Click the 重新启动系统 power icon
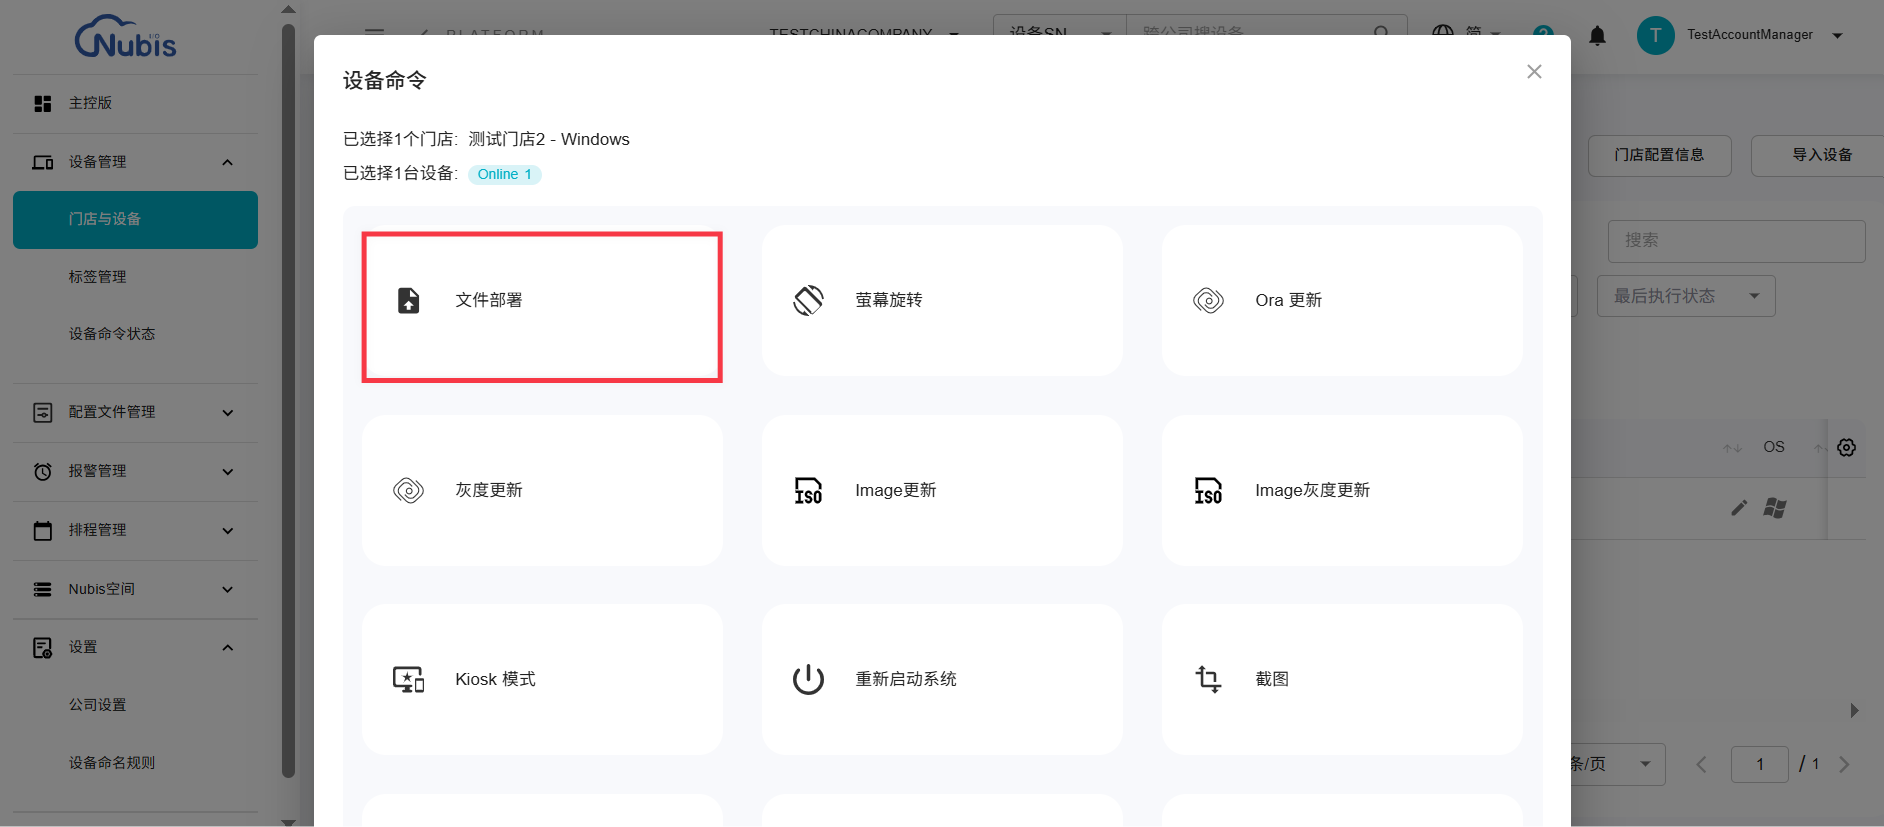The width and height of the screenshot is (1884, 827). [808, 679]
